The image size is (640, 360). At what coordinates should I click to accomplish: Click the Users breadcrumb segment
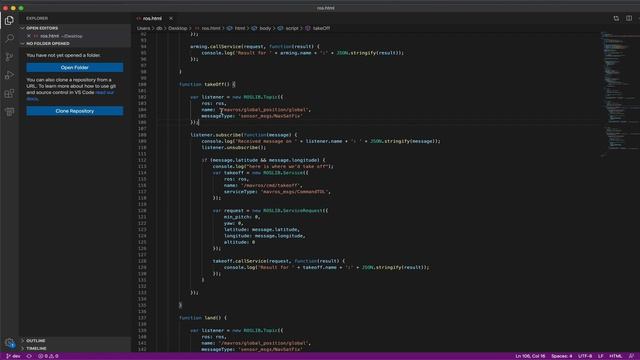pyautogui.click(x=143, y=29)
